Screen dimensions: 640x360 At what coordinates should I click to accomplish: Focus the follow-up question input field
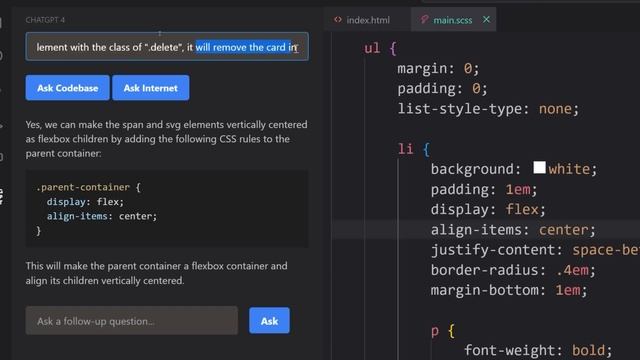point(131,321)
